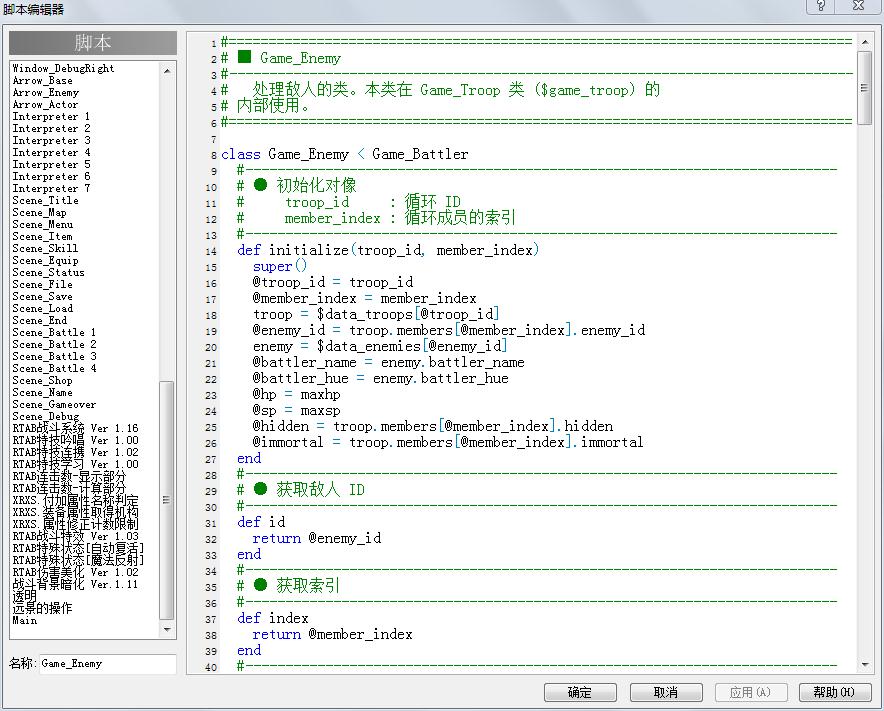Select the Interpreter 4 script

click(x=51, y=153)
